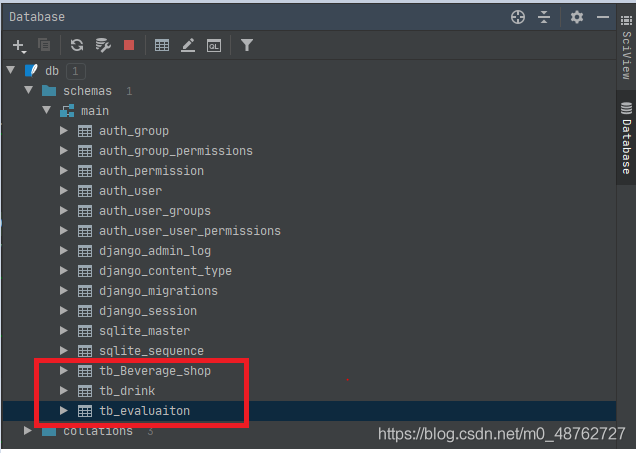The image size is (636, 453).
Task: Expand the django_migrations table arrow
Action: coord(64,290)
